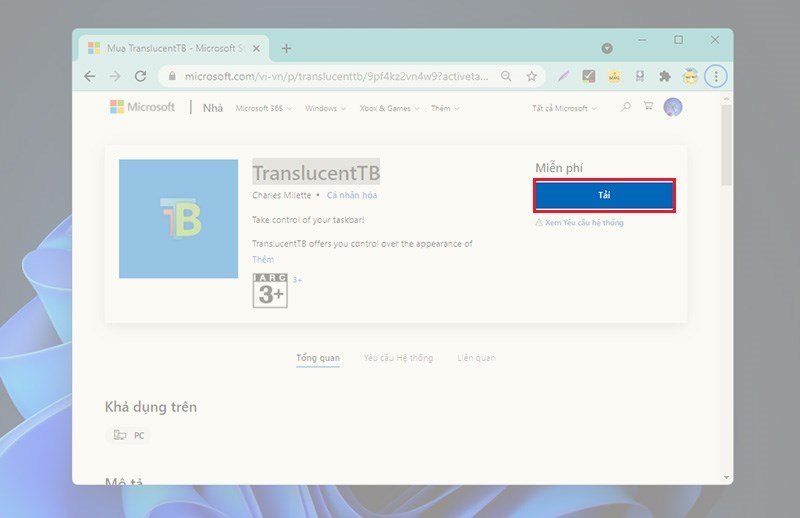
Task: Open the site search magnifier icon
Action: tap(625, 107)
